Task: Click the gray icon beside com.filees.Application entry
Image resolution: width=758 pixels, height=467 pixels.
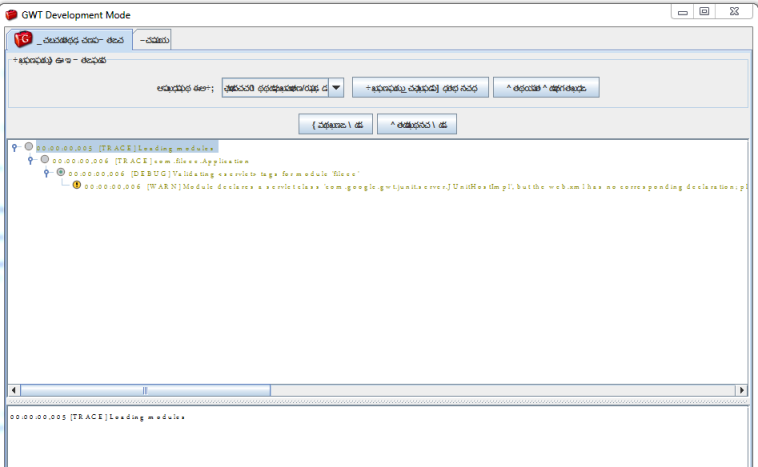Action: [x=44, y=159]
